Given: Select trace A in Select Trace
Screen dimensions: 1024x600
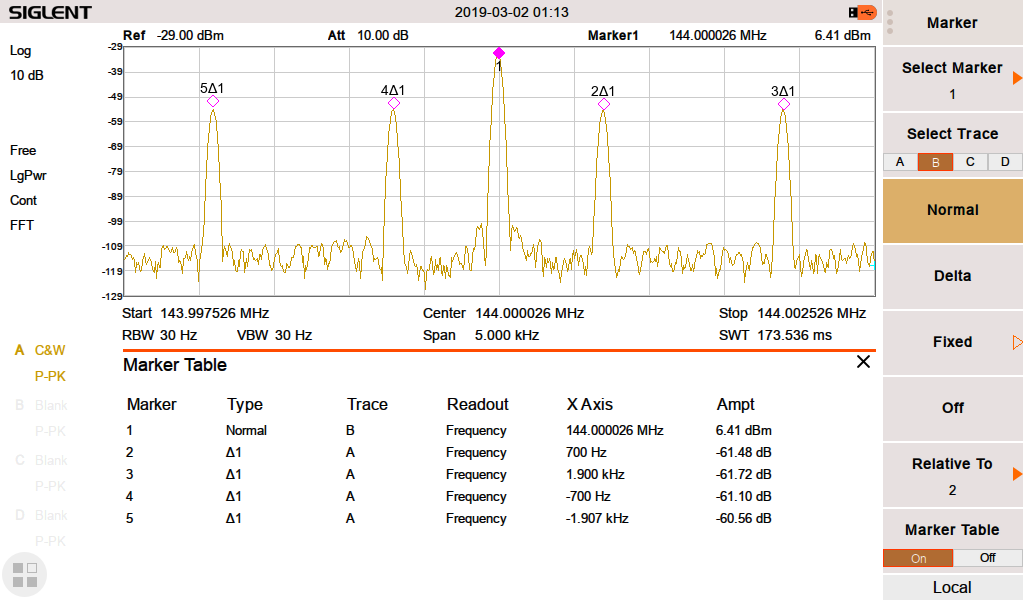Looking at the screenshot, I should tap(900, 162).
